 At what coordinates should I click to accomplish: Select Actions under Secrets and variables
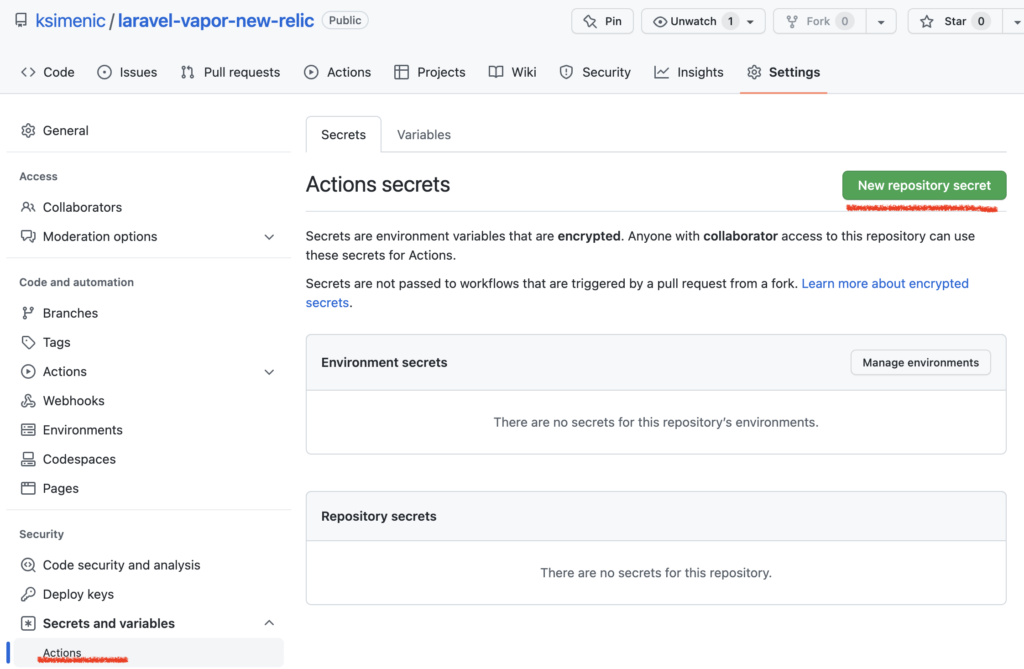point(148,653)
